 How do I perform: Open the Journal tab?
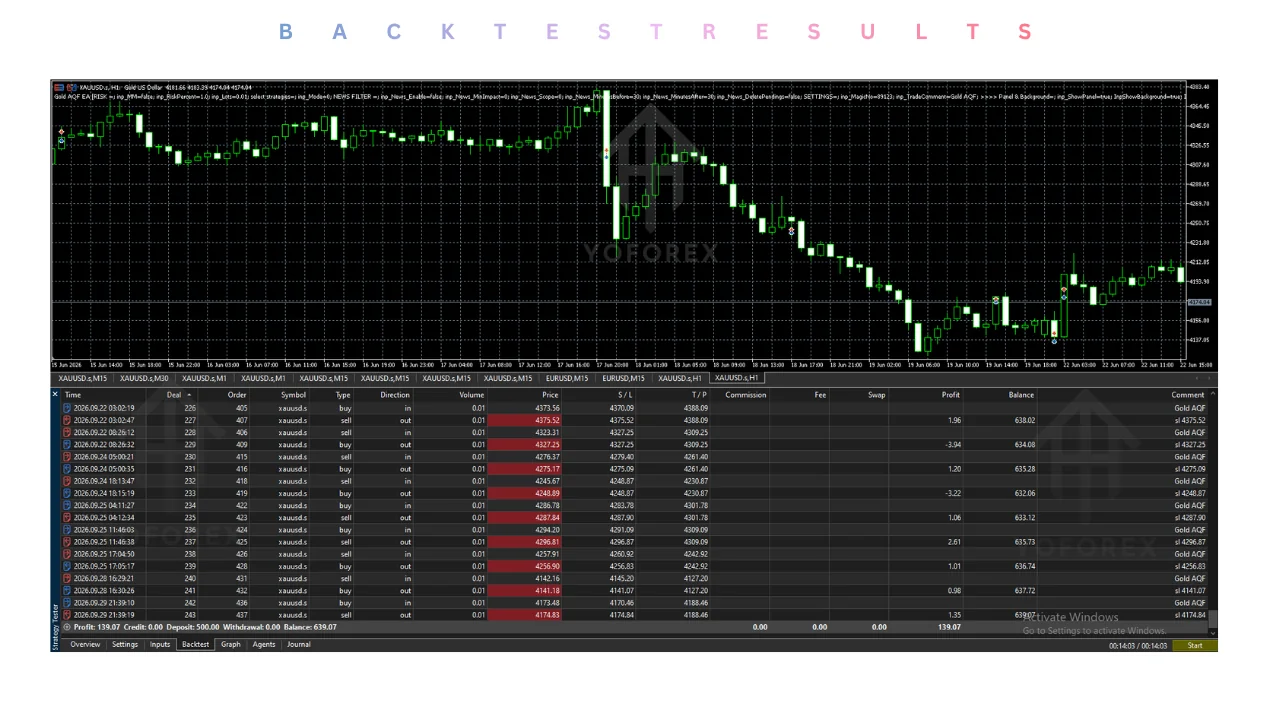[299, 645]
